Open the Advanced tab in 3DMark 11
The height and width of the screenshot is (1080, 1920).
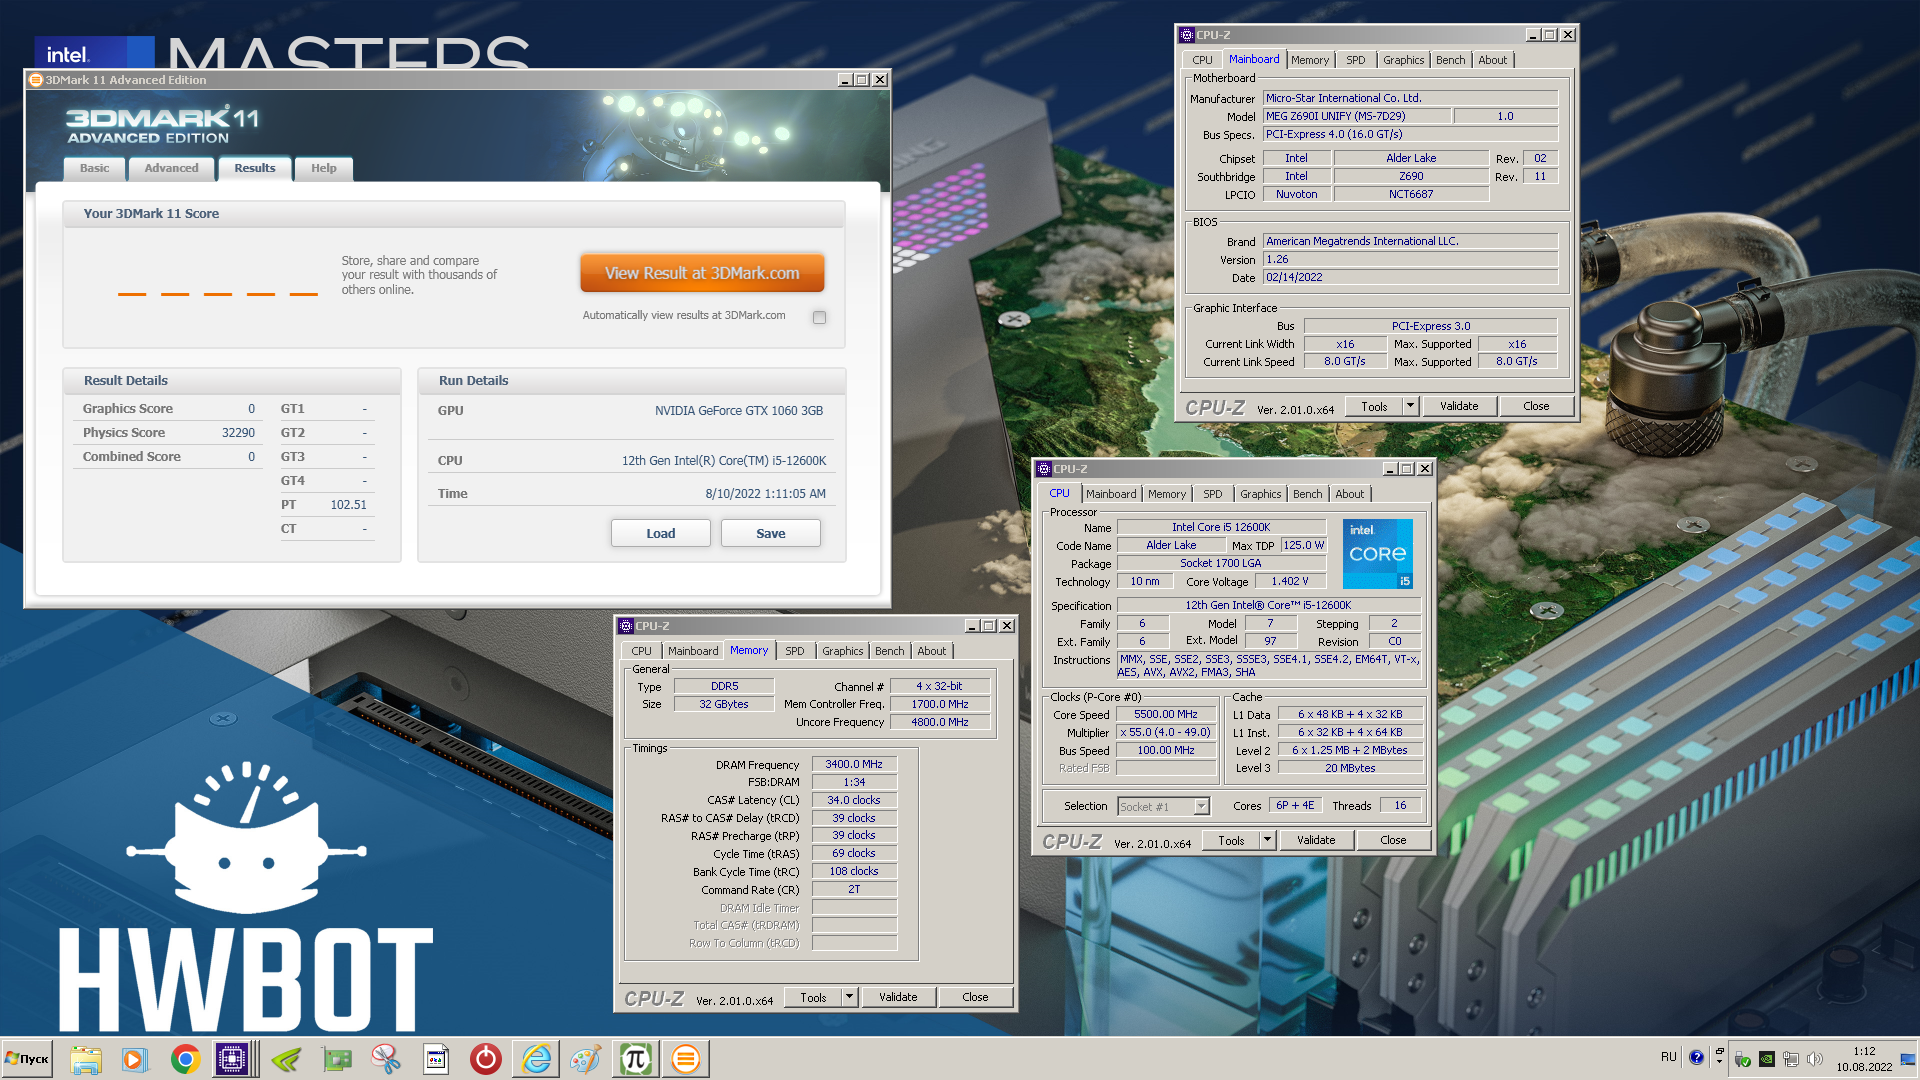coord(171,168)
